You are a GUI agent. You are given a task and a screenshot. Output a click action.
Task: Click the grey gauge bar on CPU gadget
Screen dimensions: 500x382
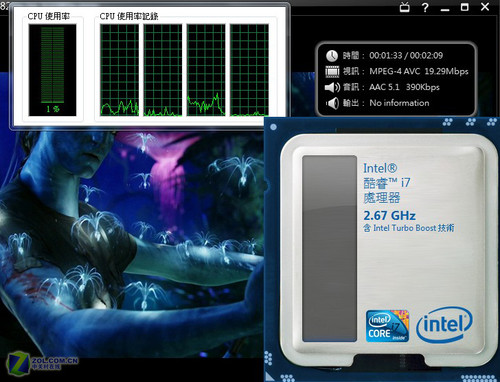329,248
